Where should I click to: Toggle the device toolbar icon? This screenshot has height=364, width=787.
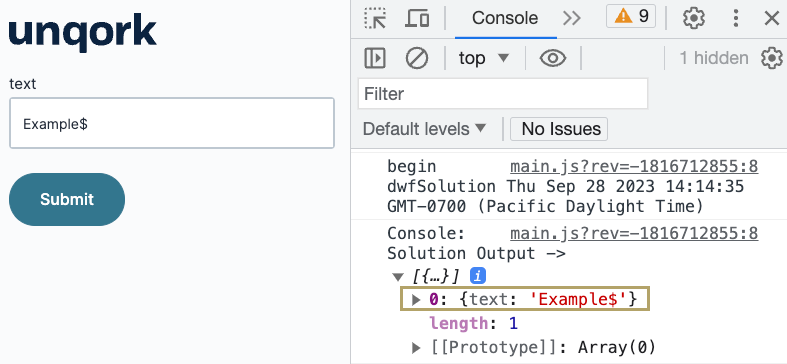(x=417, y=18)
